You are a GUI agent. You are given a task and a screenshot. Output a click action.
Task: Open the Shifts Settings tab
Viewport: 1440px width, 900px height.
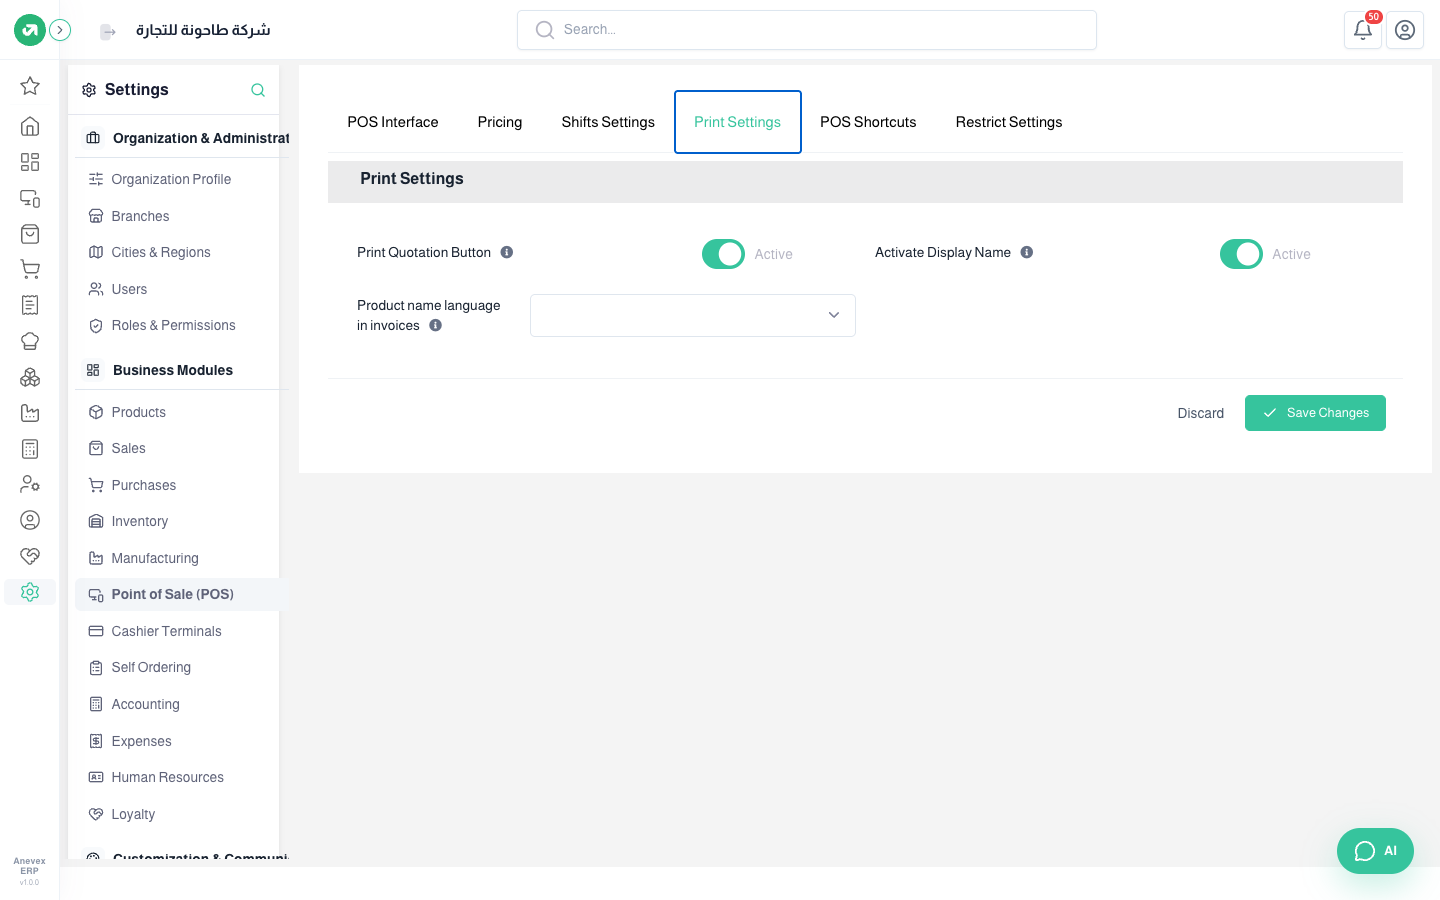point(608,122)
